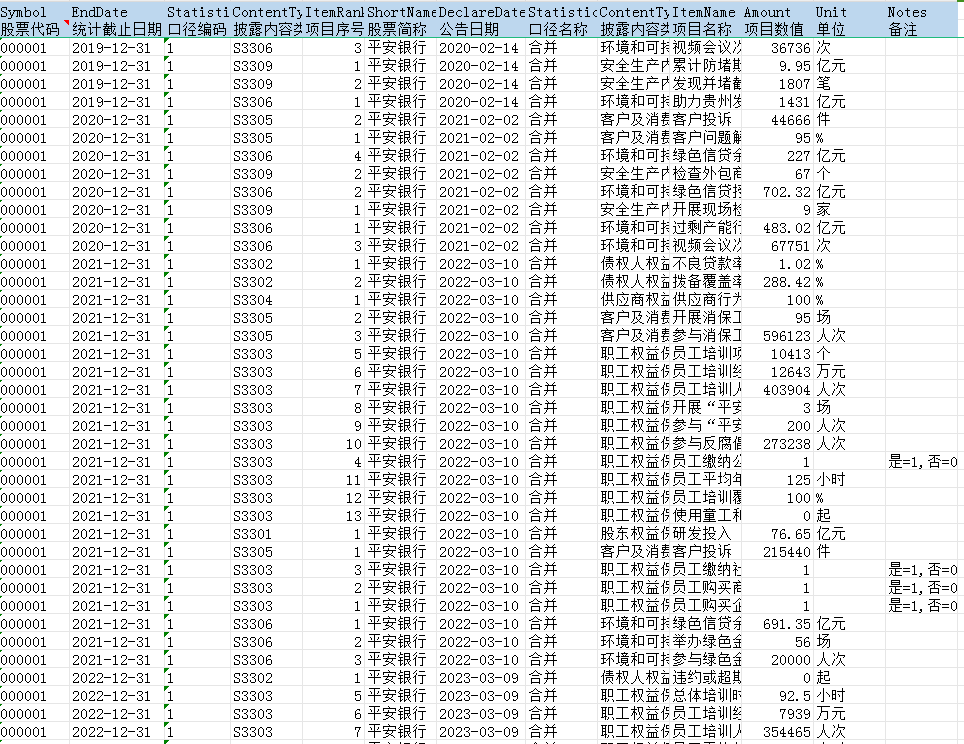Screen dimensions: 964x744
Task: Select amount cell 215440
Action: pos(778,552)
